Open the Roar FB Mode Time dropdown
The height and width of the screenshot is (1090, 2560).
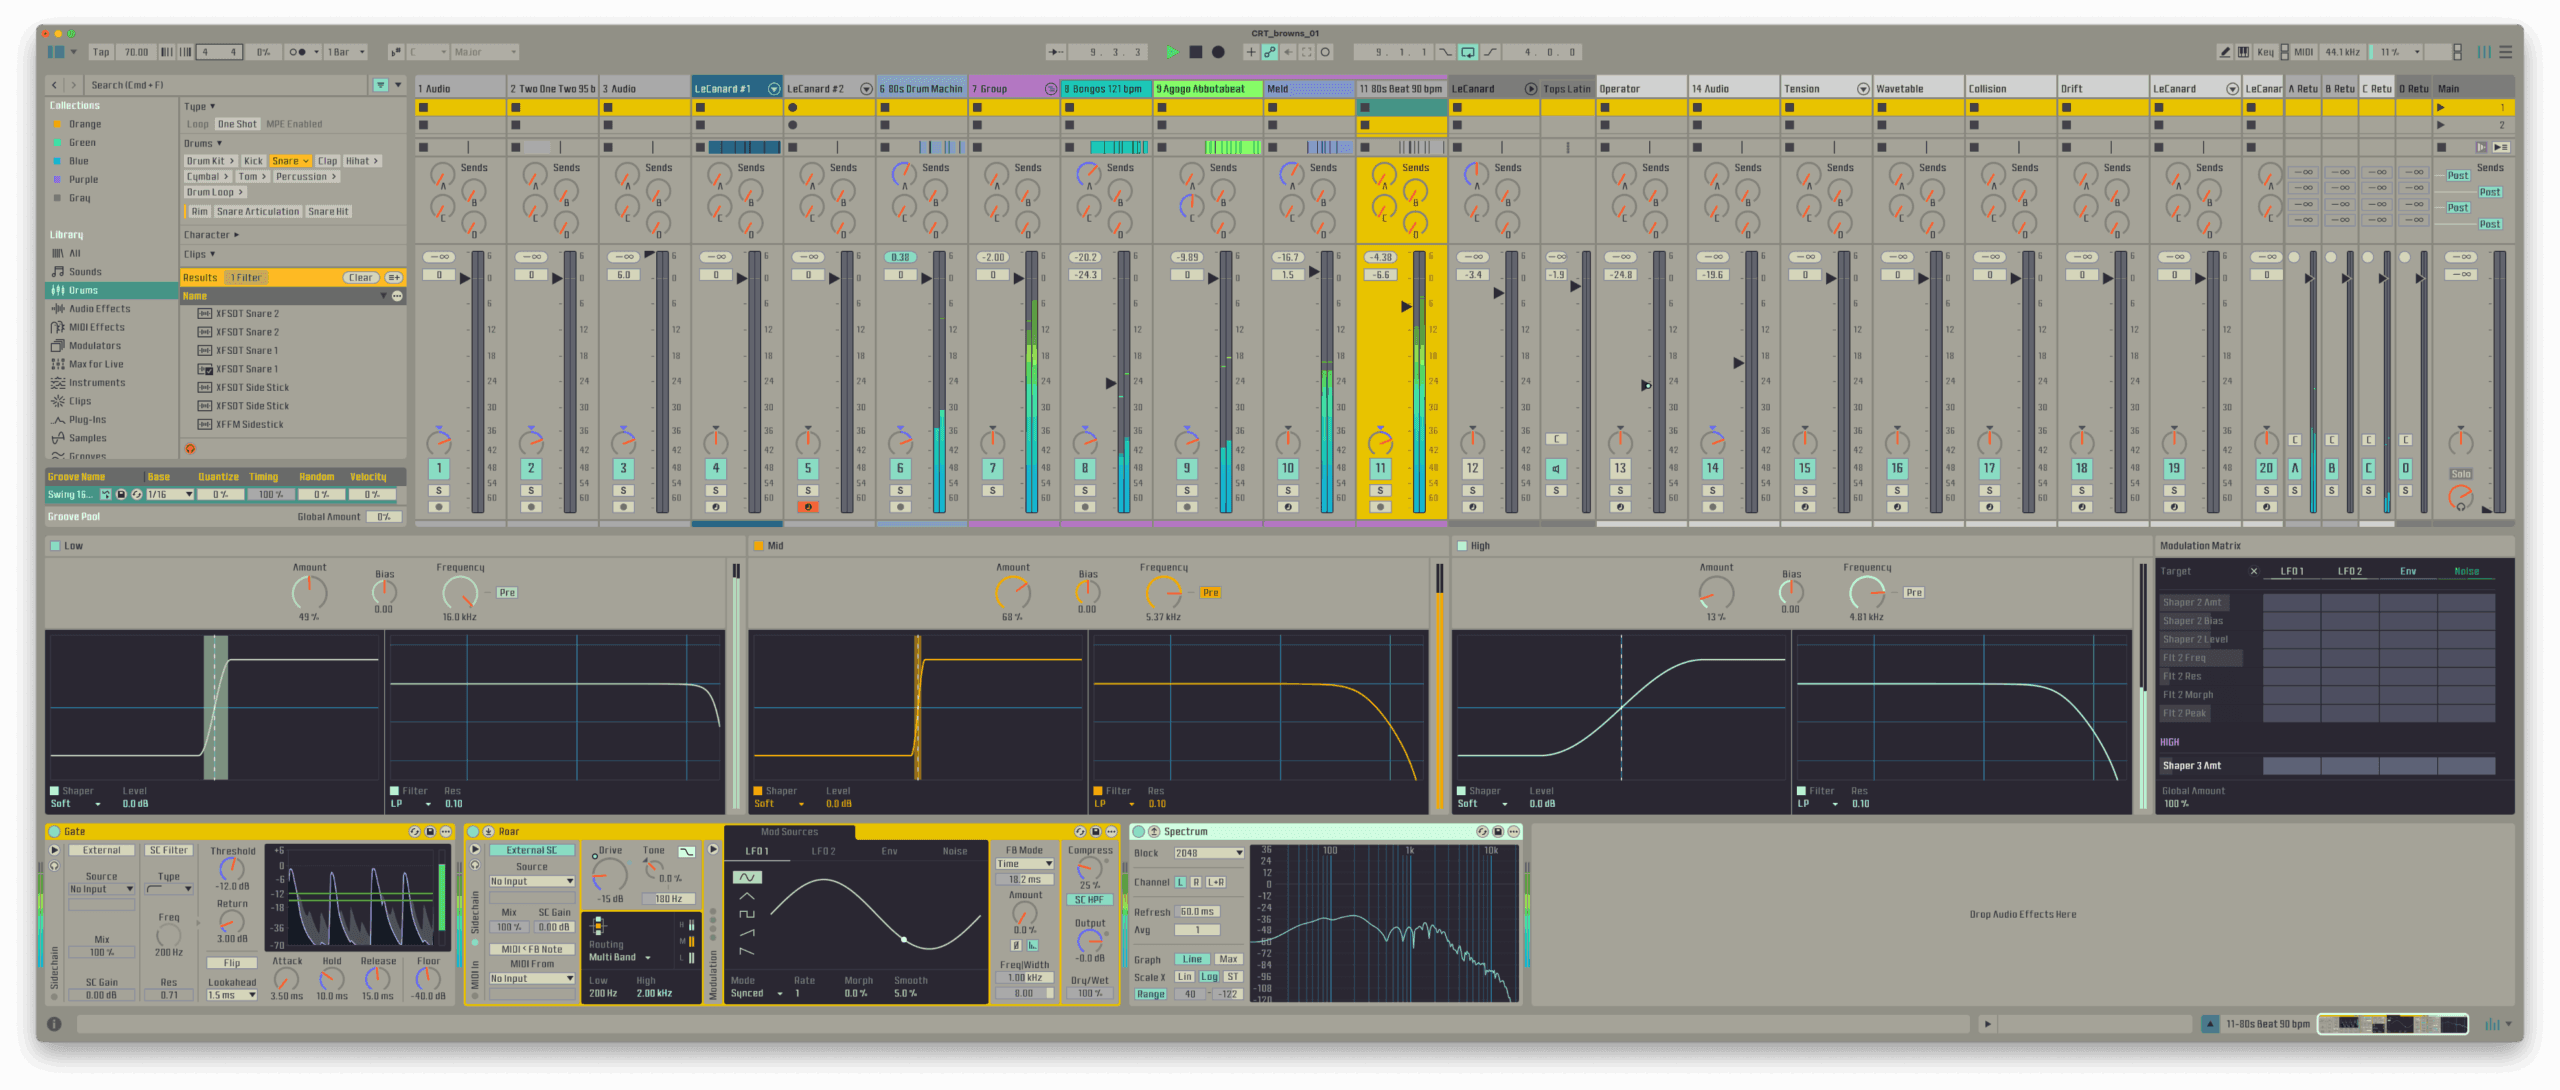1024,864
